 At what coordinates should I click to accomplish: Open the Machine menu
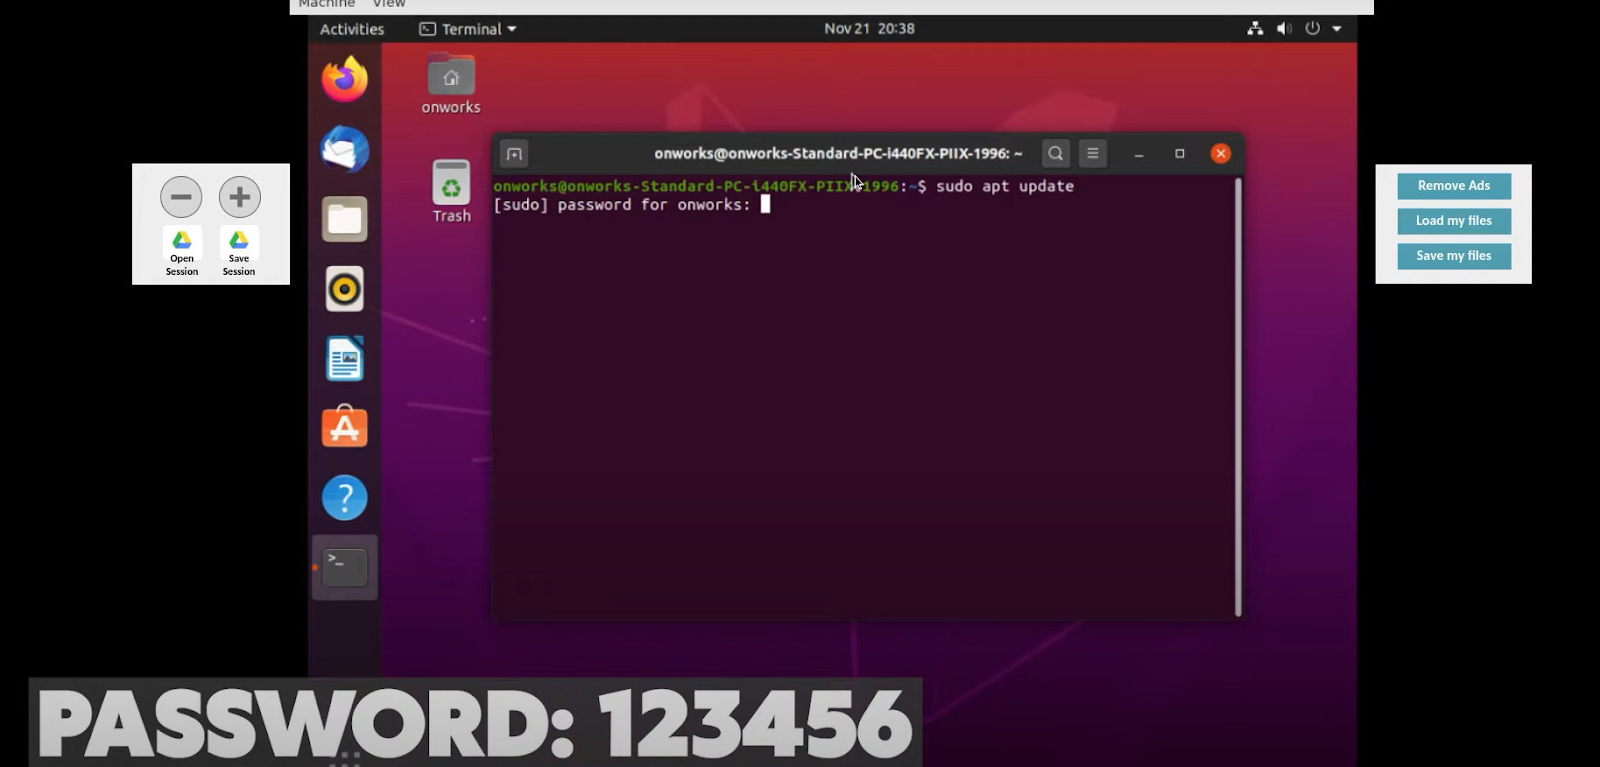[x=326, y=4]
